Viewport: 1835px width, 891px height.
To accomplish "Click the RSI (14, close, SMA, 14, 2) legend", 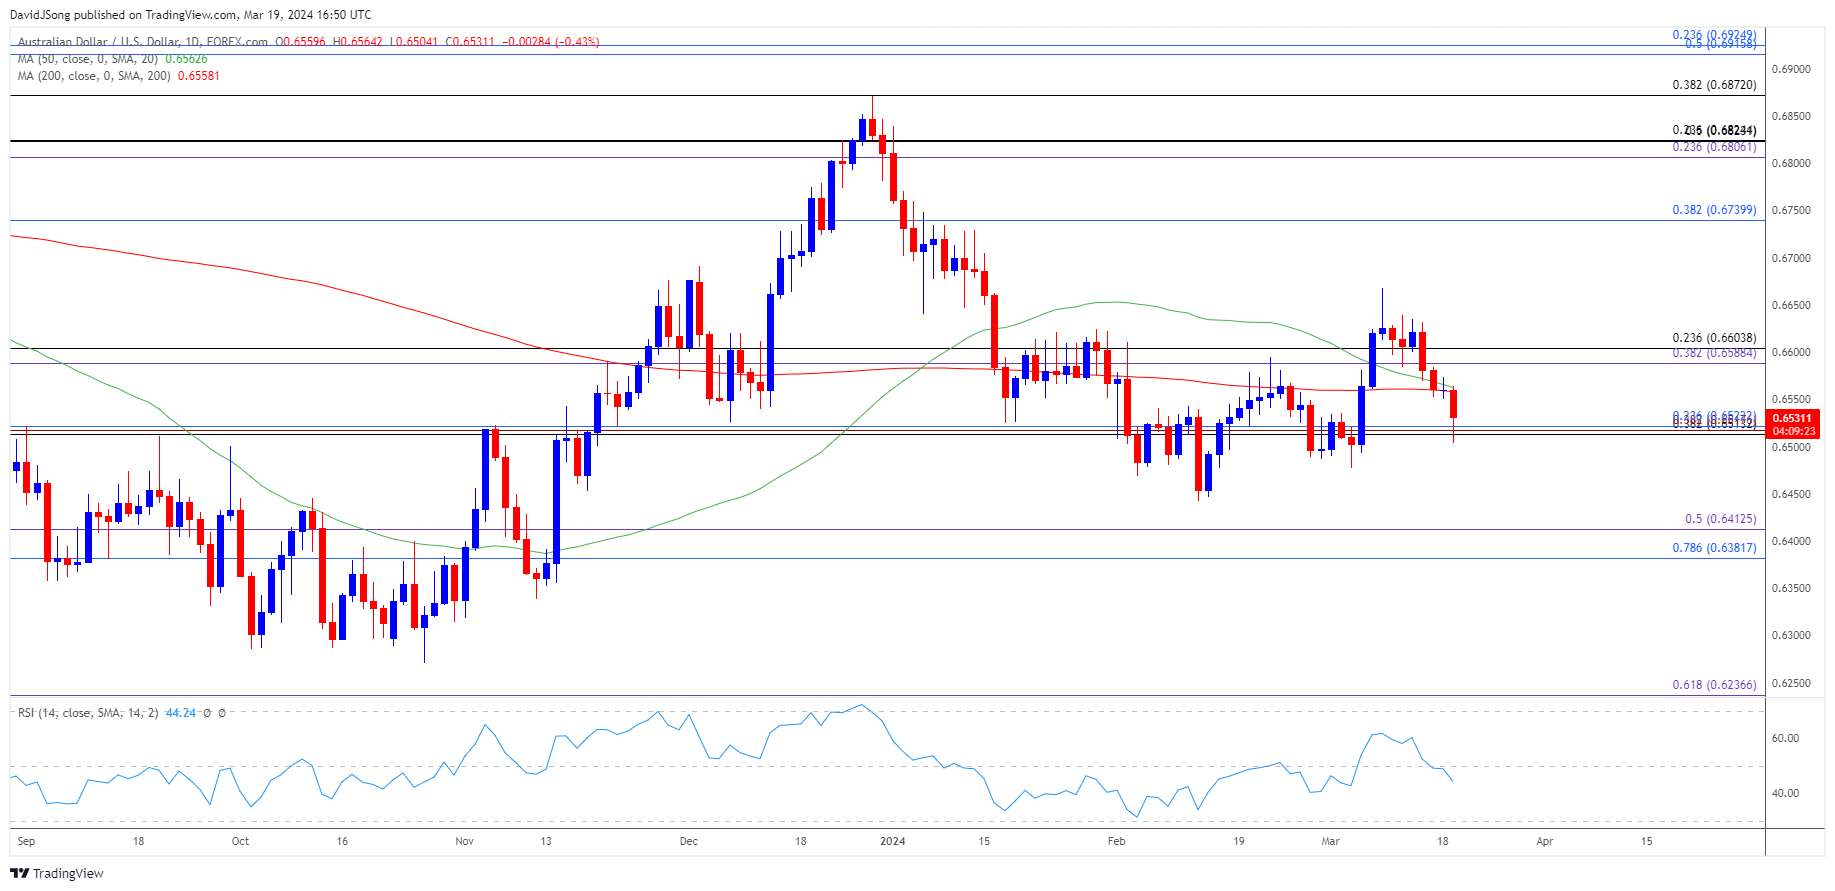I will tap(88, 713).
